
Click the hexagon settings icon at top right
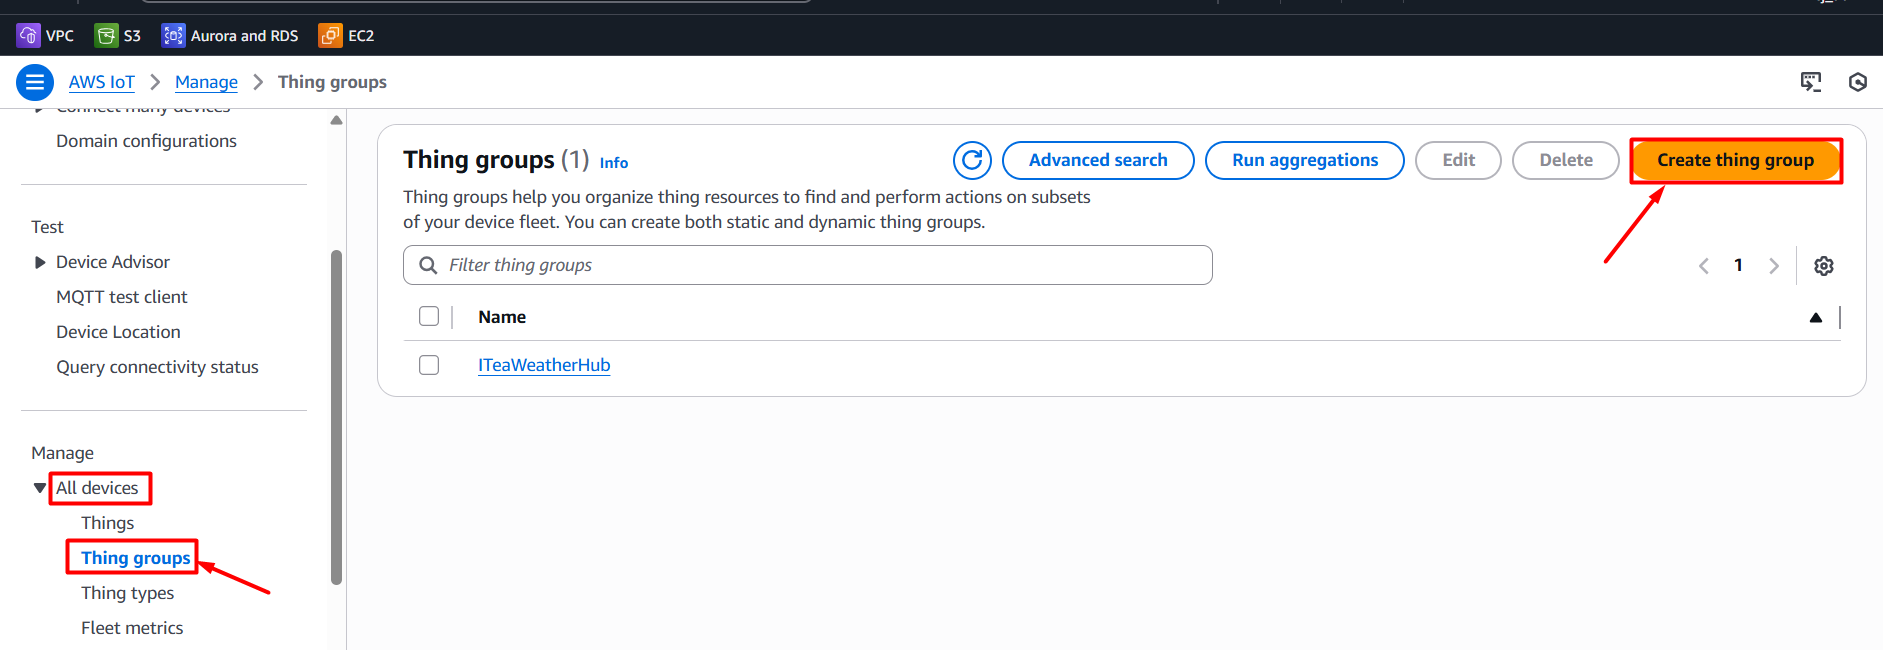click(x=1857, y=82)
